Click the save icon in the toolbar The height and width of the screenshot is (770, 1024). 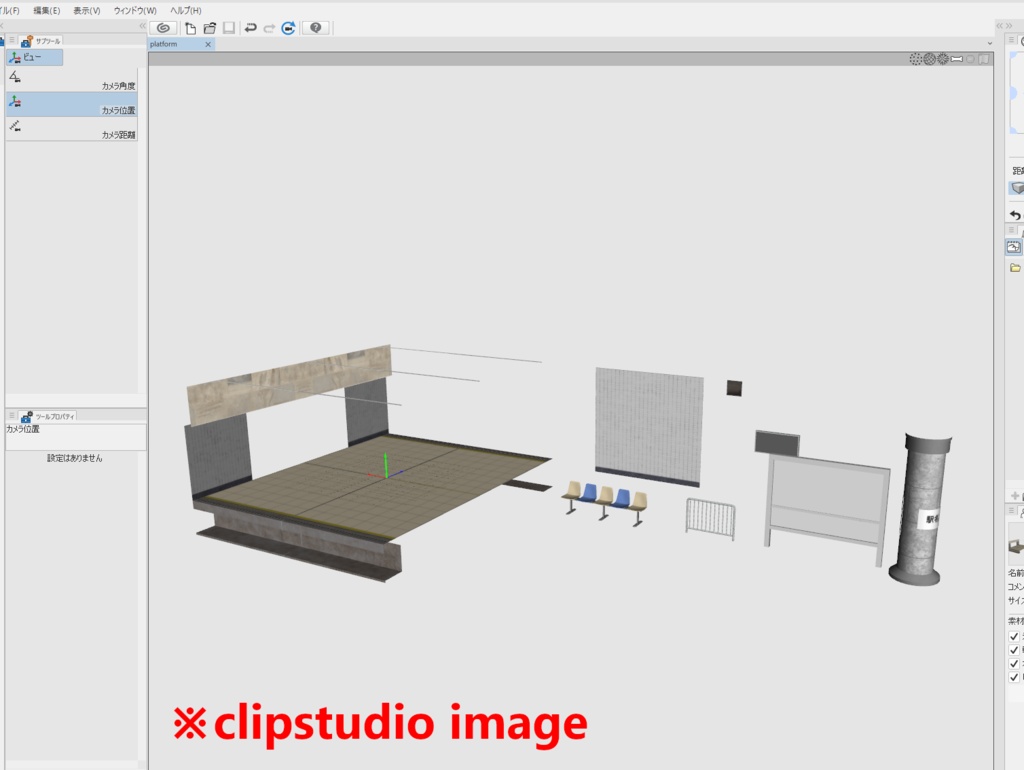(x=229, y=27)
